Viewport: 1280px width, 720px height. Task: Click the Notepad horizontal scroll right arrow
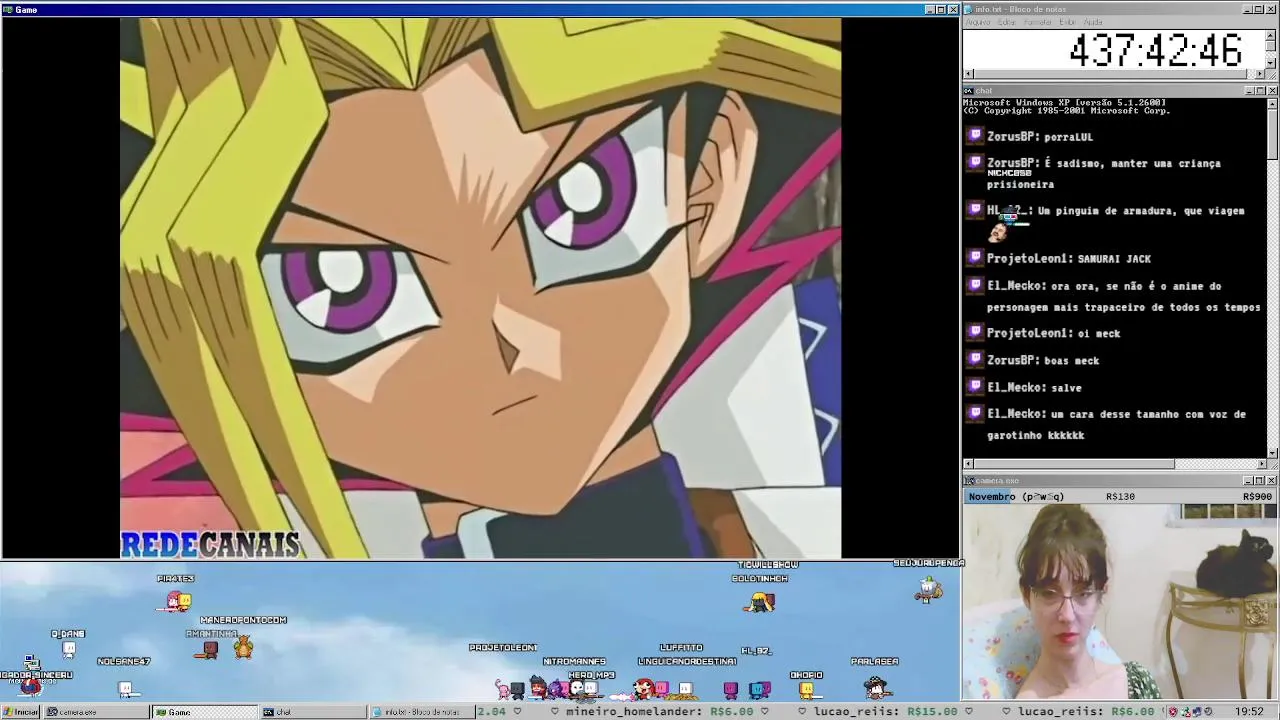1260,74
